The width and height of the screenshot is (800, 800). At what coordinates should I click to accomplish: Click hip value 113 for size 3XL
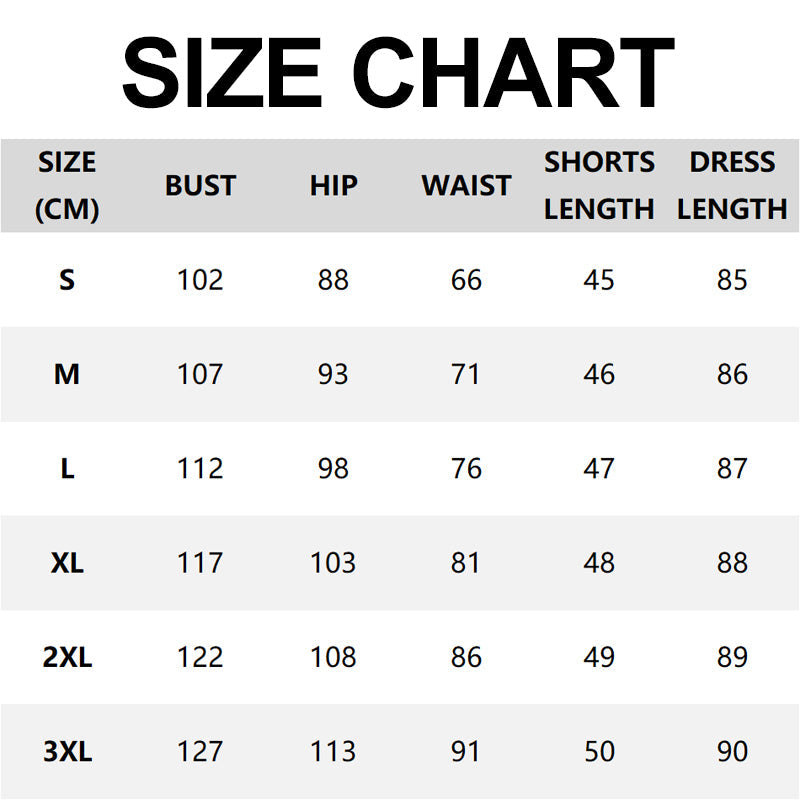(x=333, y=752)
